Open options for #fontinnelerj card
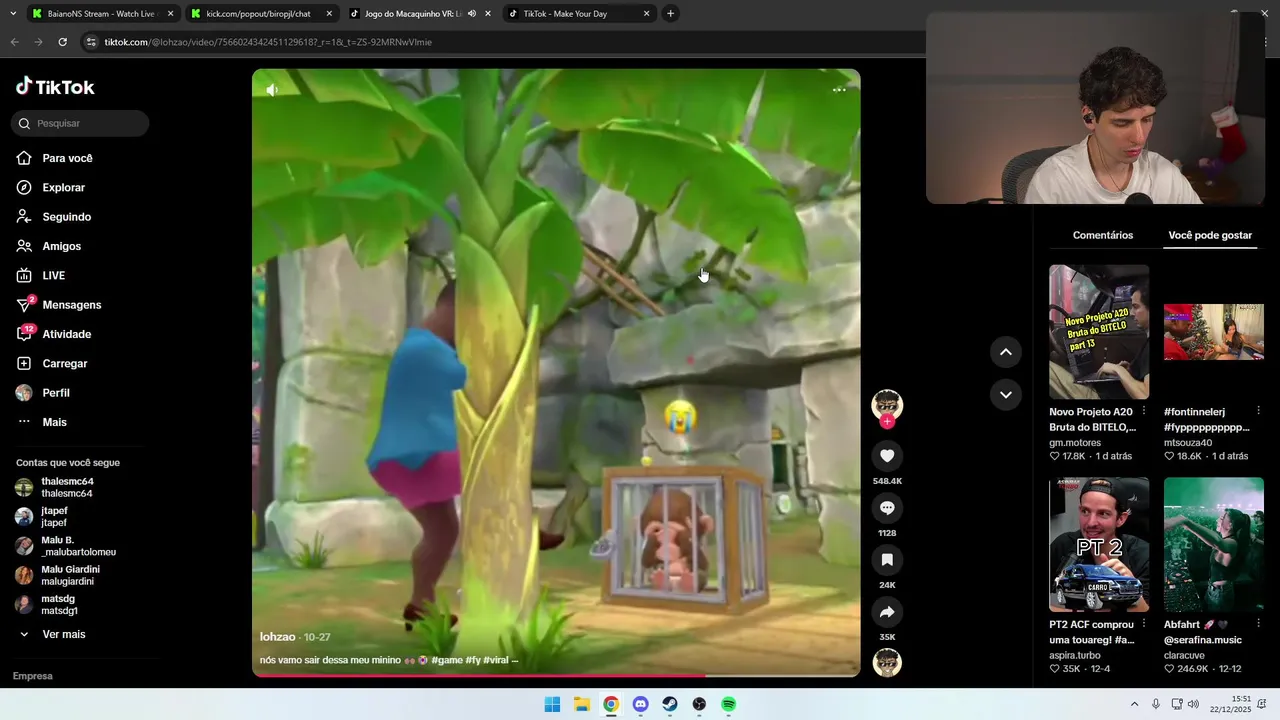Image resolution: width=1280 pixels, height=720 pixels. point(1258,411)
